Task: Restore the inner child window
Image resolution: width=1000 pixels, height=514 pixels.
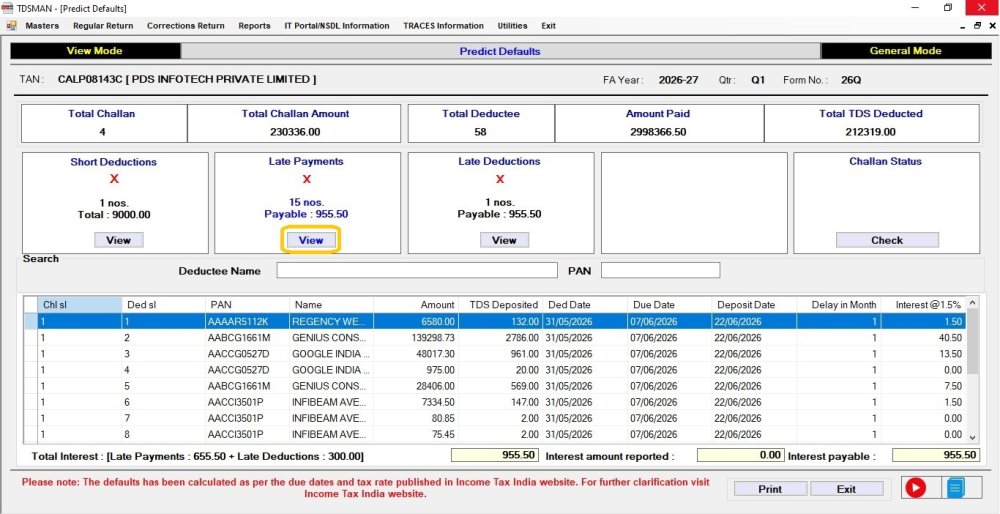Action: pyautogui.click(x=977, y=26)
